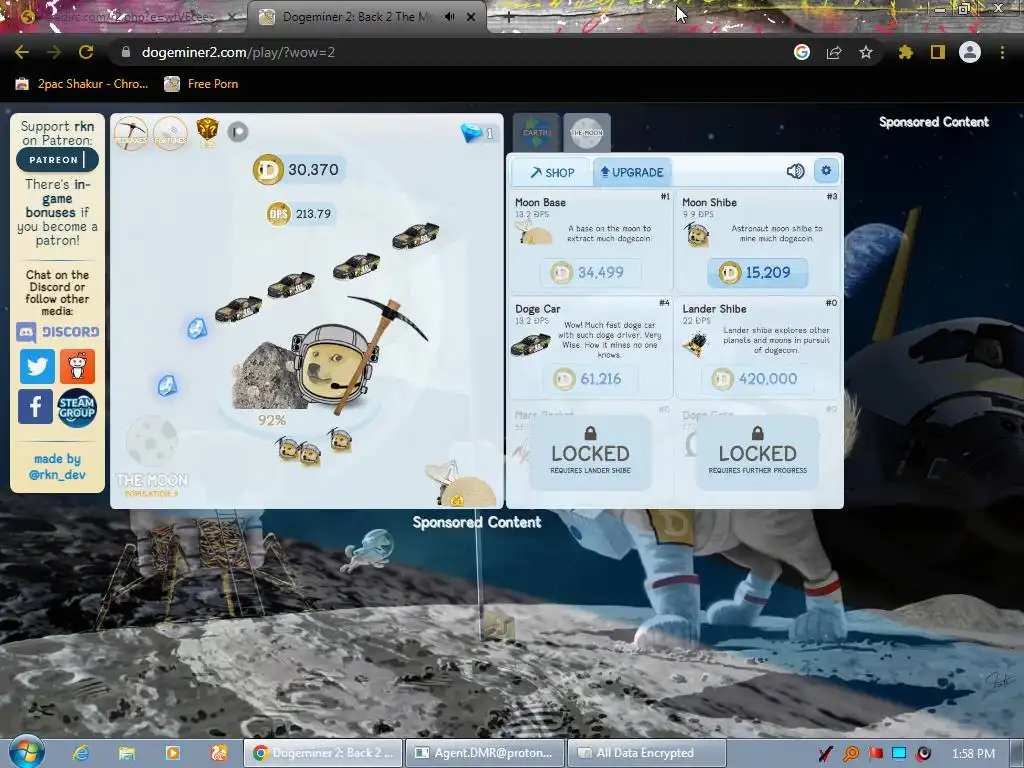
Task: Collect the lower floating blue crystal
Action: (167, 385)
